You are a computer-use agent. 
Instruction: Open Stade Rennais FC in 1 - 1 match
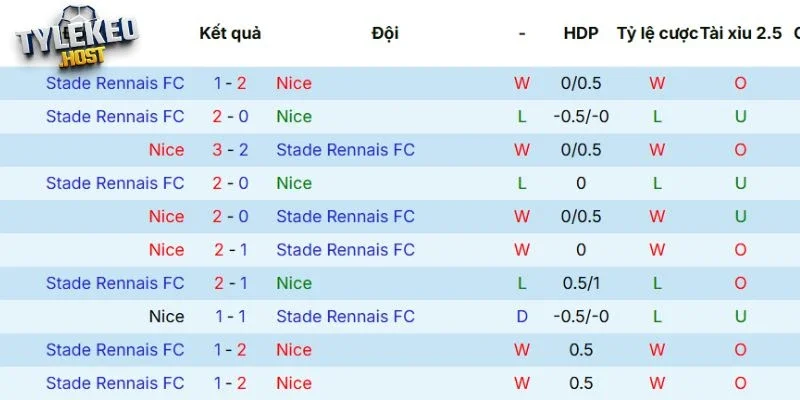coord(345,316)
